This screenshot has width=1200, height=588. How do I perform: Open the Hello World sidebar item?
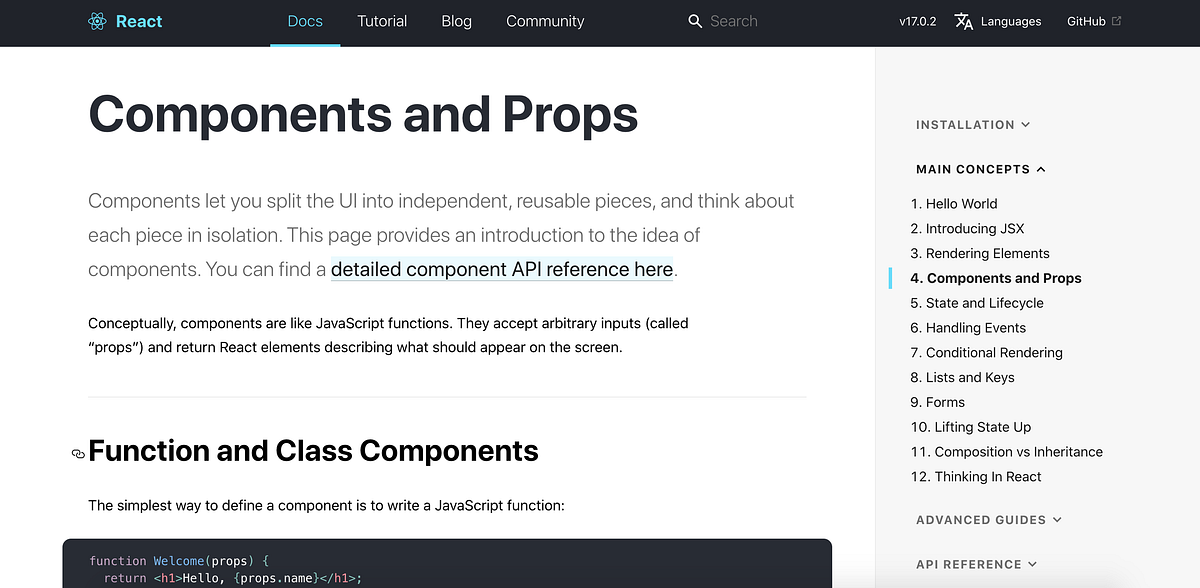[954, 203]
